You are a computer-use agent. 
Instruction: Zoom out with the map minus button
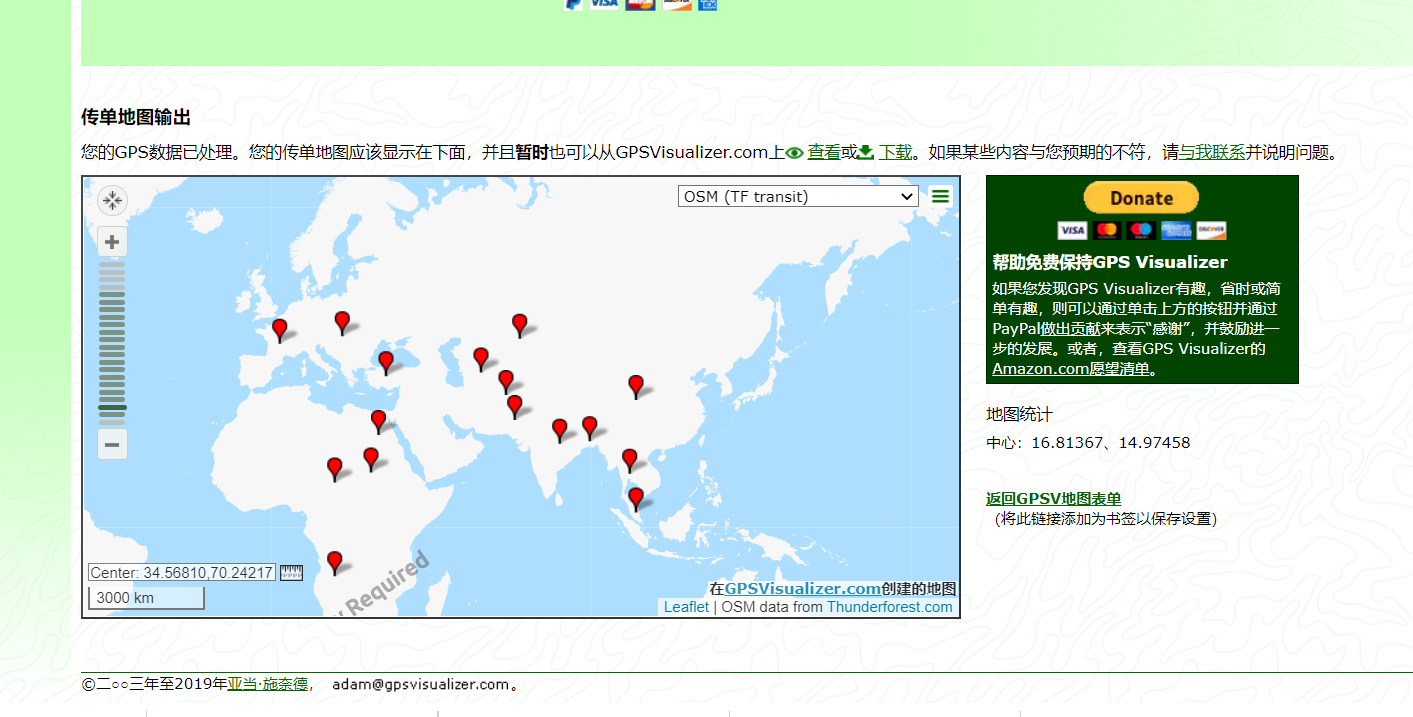pos(112,444)
